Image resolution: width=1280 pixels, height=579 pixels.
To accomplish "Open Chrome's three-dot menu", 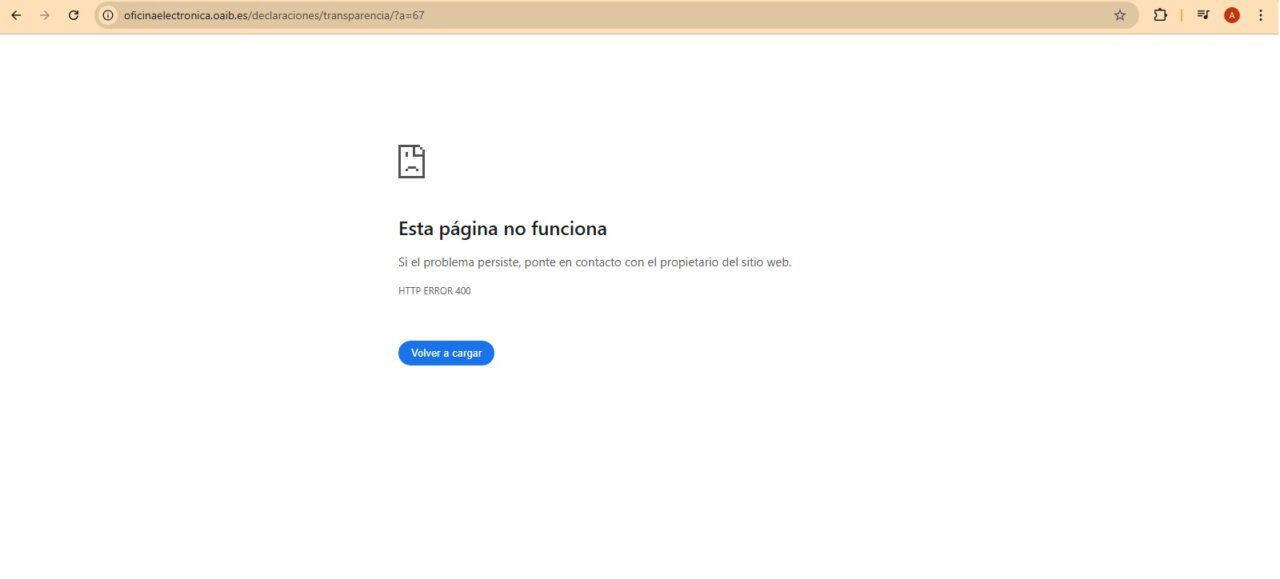I will [1260, 15].
